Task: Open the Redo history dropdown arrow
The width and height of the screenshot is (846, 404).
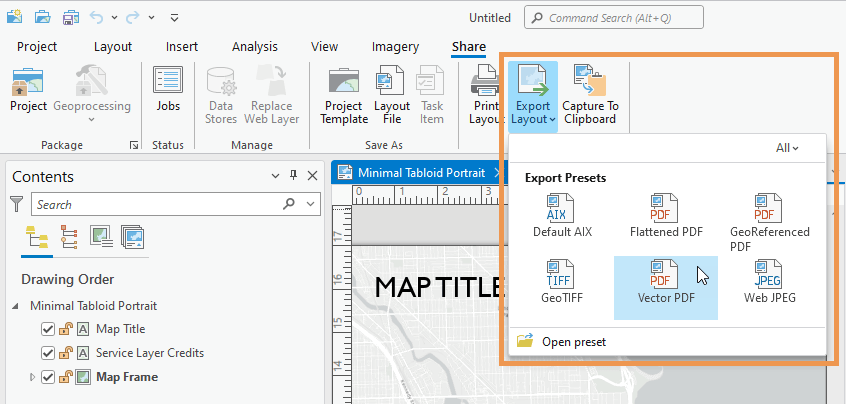Action: tap(152, 18)
